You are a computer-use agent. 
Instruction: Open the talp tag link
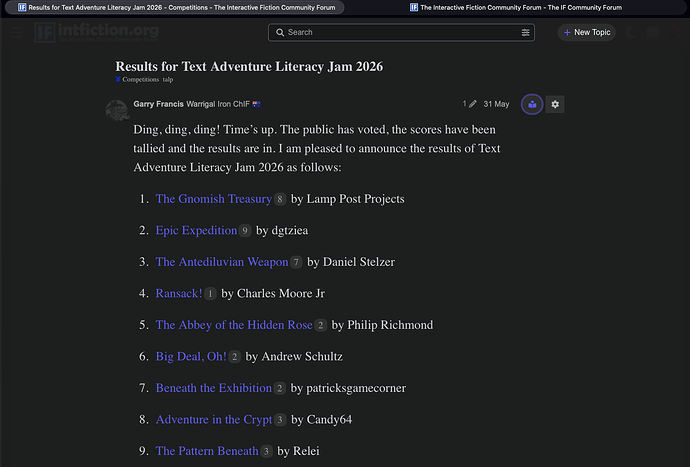168,79
